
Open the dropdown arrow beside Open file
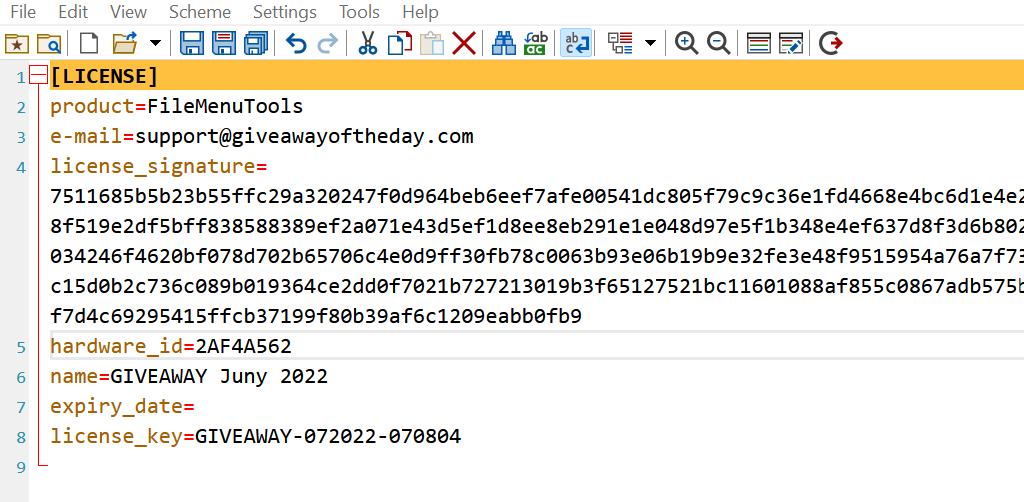point(155,43)
